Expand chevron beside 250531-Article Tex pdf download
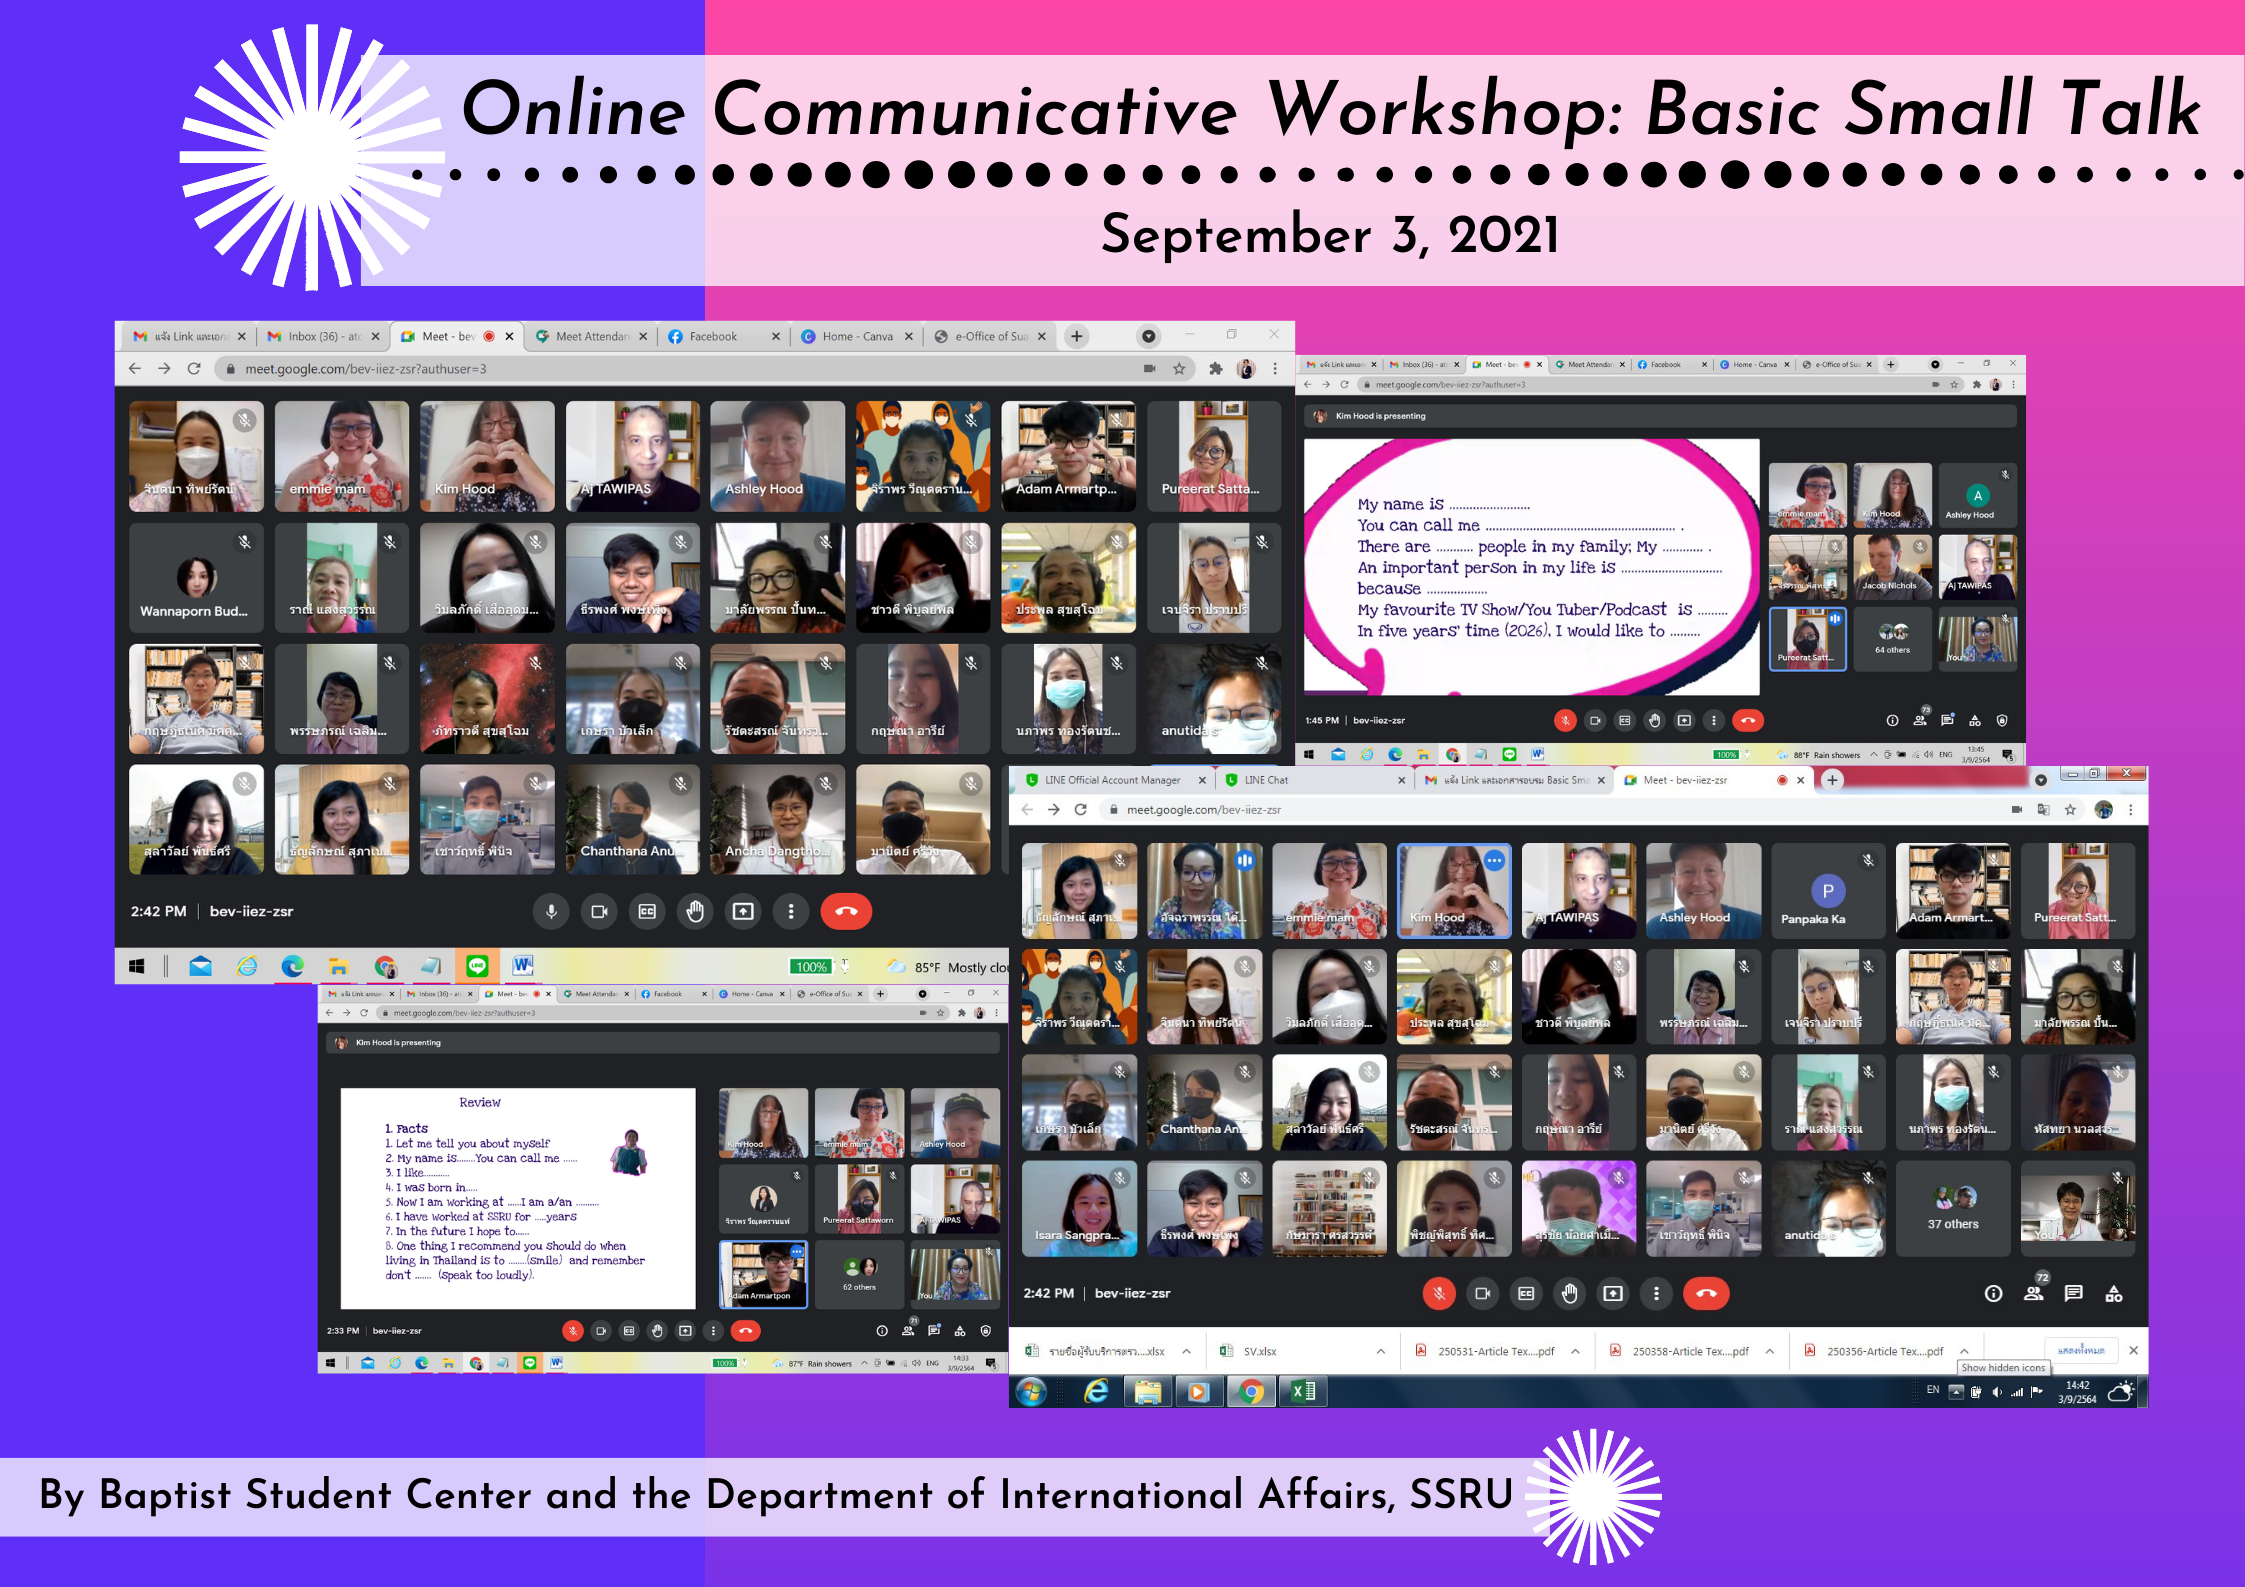The width and height of the screenshot is (2245, 1587). click(x=1575, y=1351)
